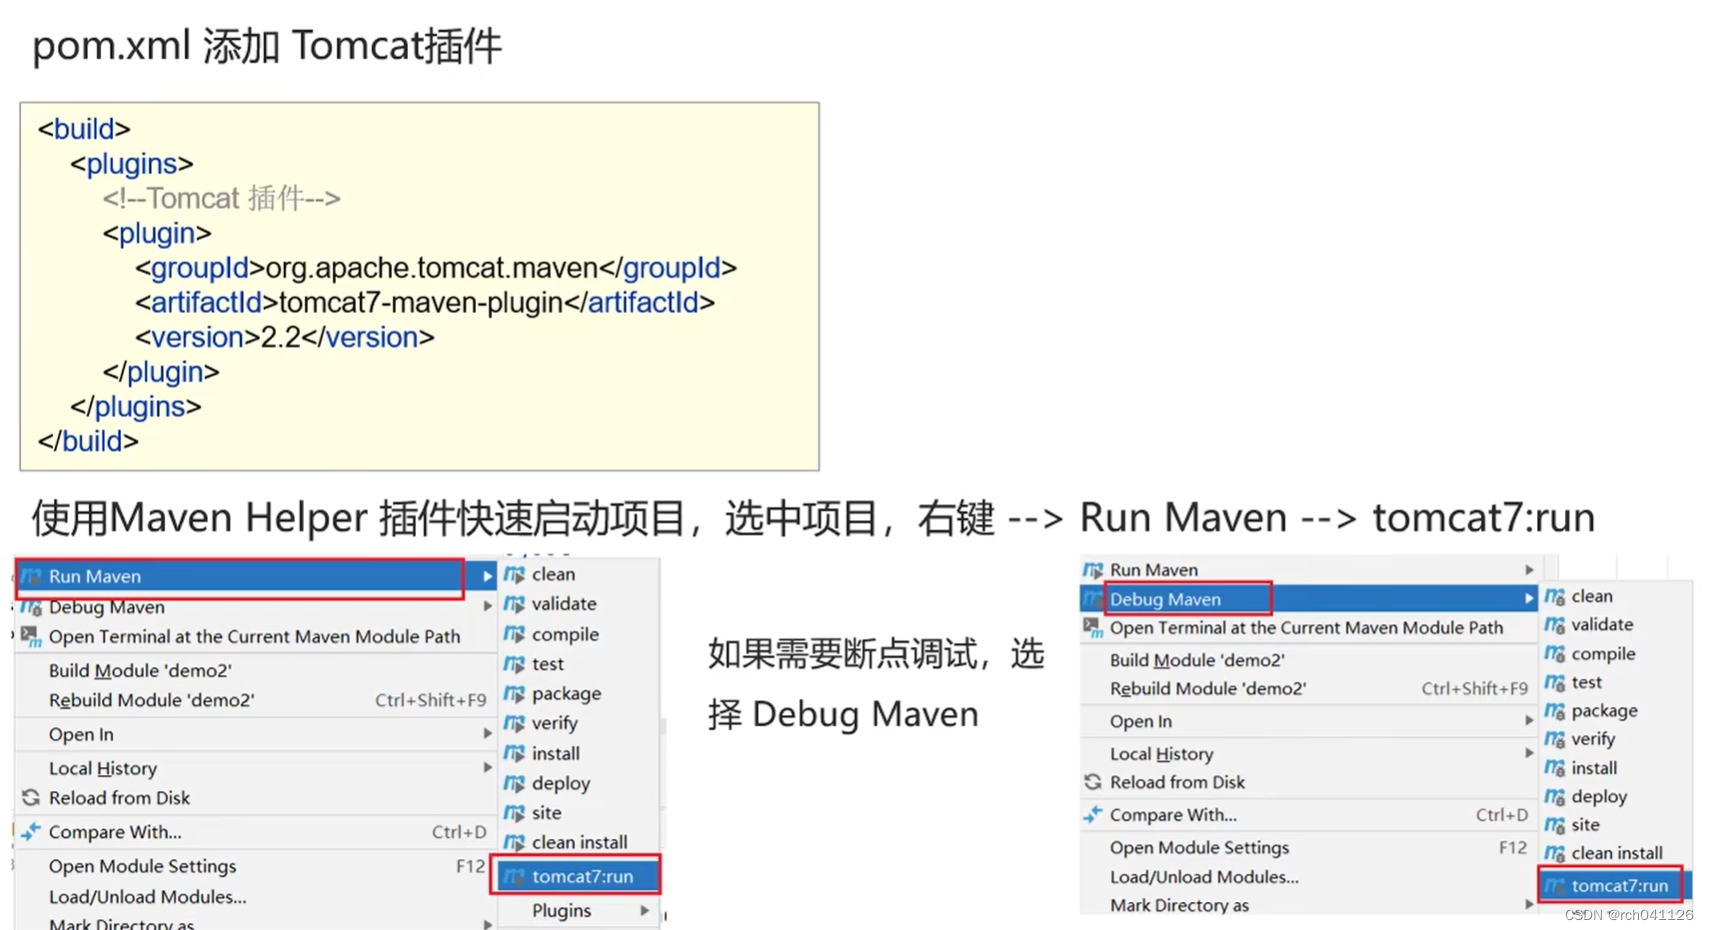Click Maven icon beside verify in left submenu
The image size is (1709, 930).
[x=514, y=723]
